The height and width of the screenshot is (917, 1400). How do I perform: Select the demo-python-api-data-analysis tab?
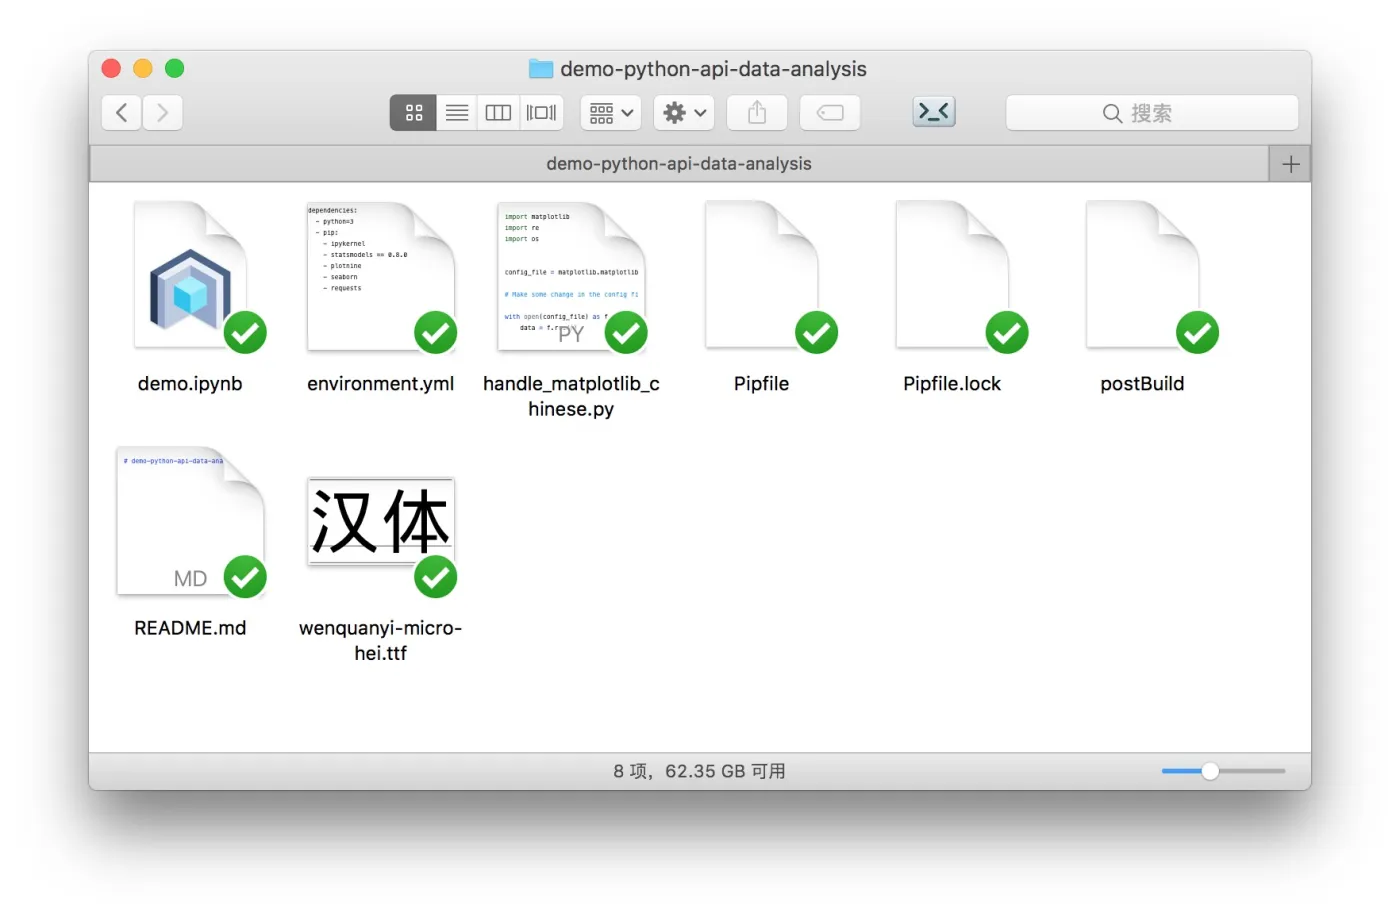click(679, 164)
